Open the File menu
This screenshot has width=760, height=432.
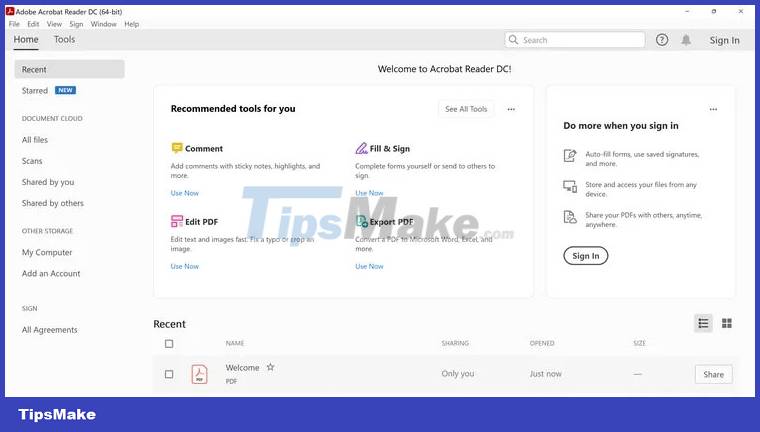(x=14, y=24)
